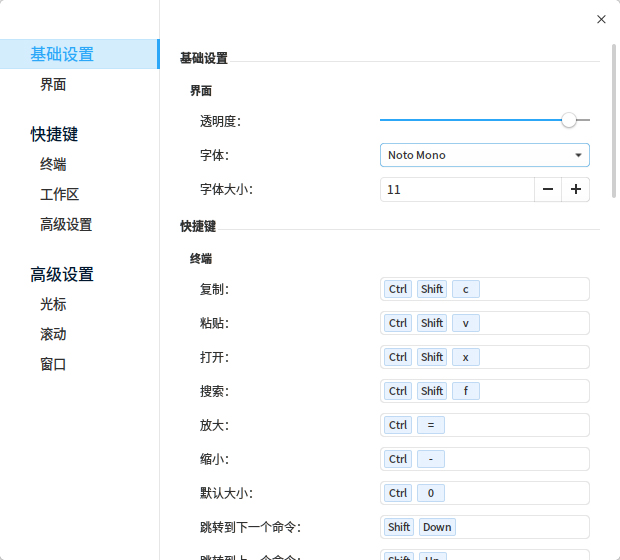The image size is (620, 560).
Task: Open 高级设置 under 快捷键 in sidebar
Action: coord(66,225)
